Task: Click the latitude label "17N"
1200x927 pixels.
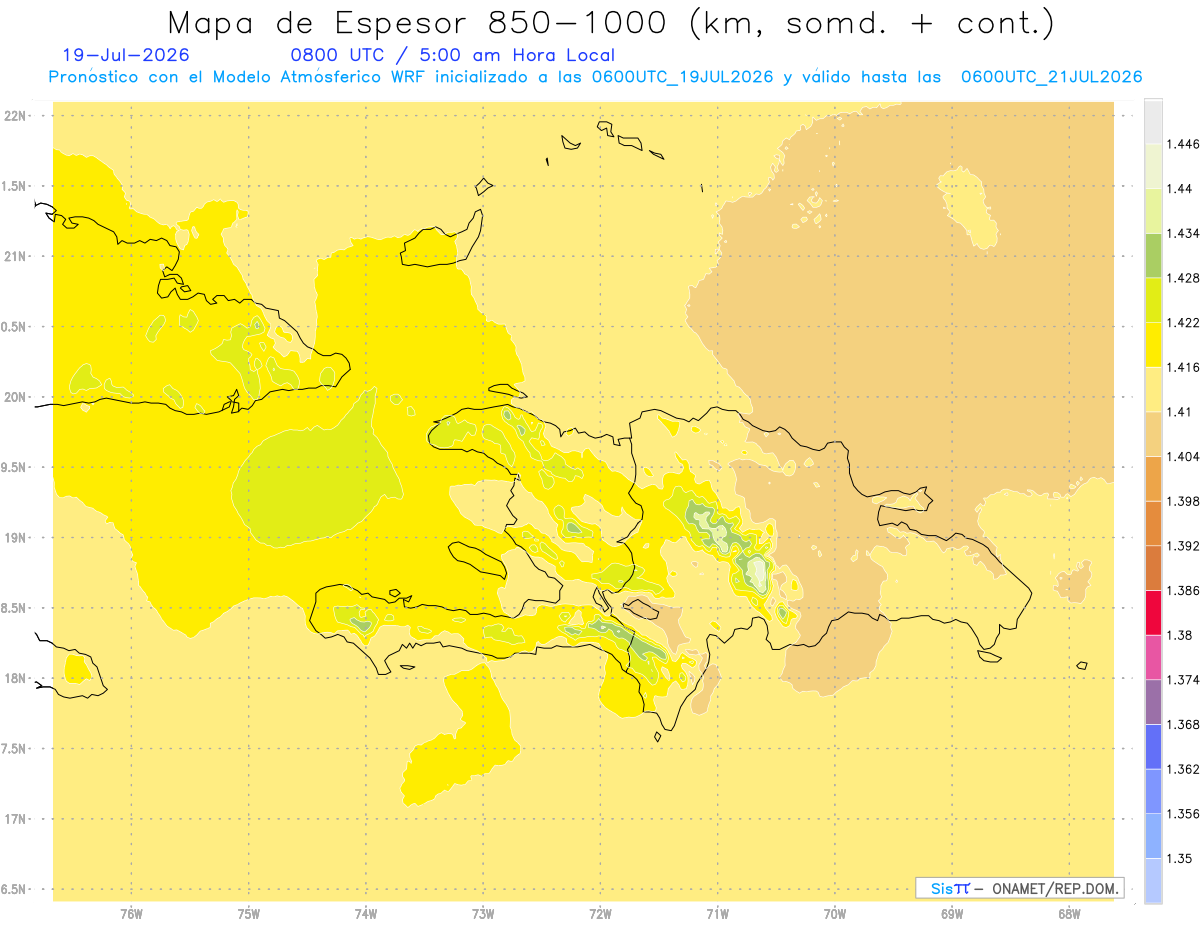Action: (15, 820)
